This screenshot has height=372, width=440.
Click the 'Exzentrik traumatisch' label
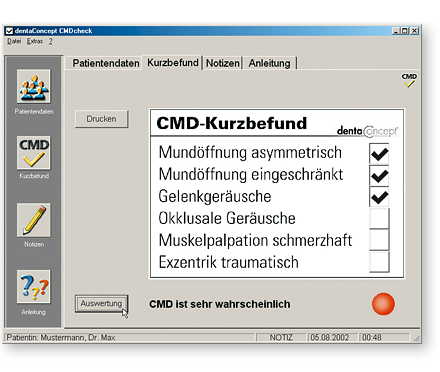[228, 262]
